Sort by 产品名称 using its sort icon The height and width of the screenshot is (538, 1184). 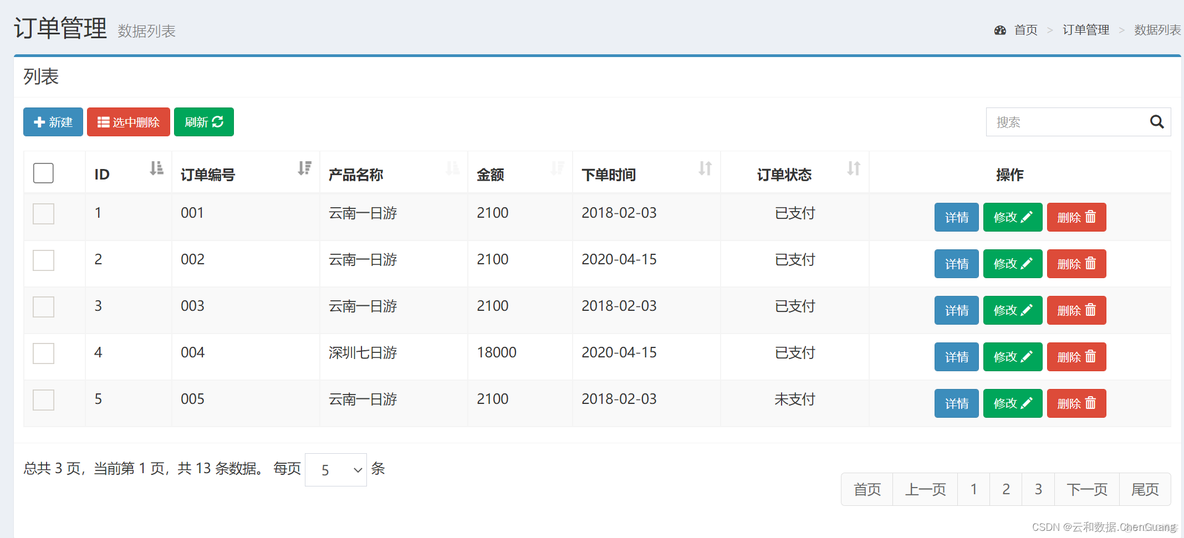click(452, 169)
